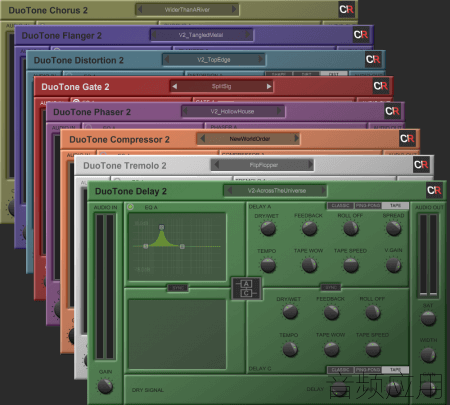This screenshot has height=405, width=450.
Task: Go to previous preset in DuoTone Phaser 2
Action: pyautogui.click(x=185, y=111)
